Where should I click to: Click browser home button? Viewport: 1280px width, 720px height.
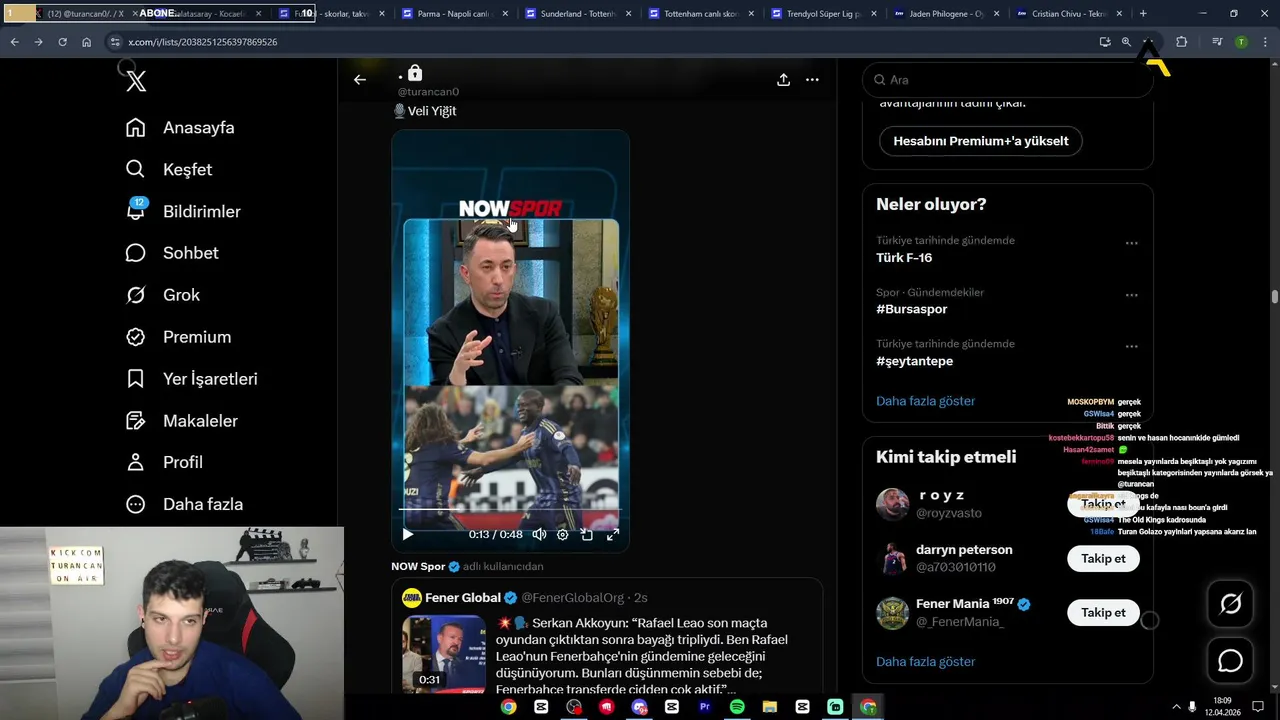pyautogui.click(x=87, y=42)
